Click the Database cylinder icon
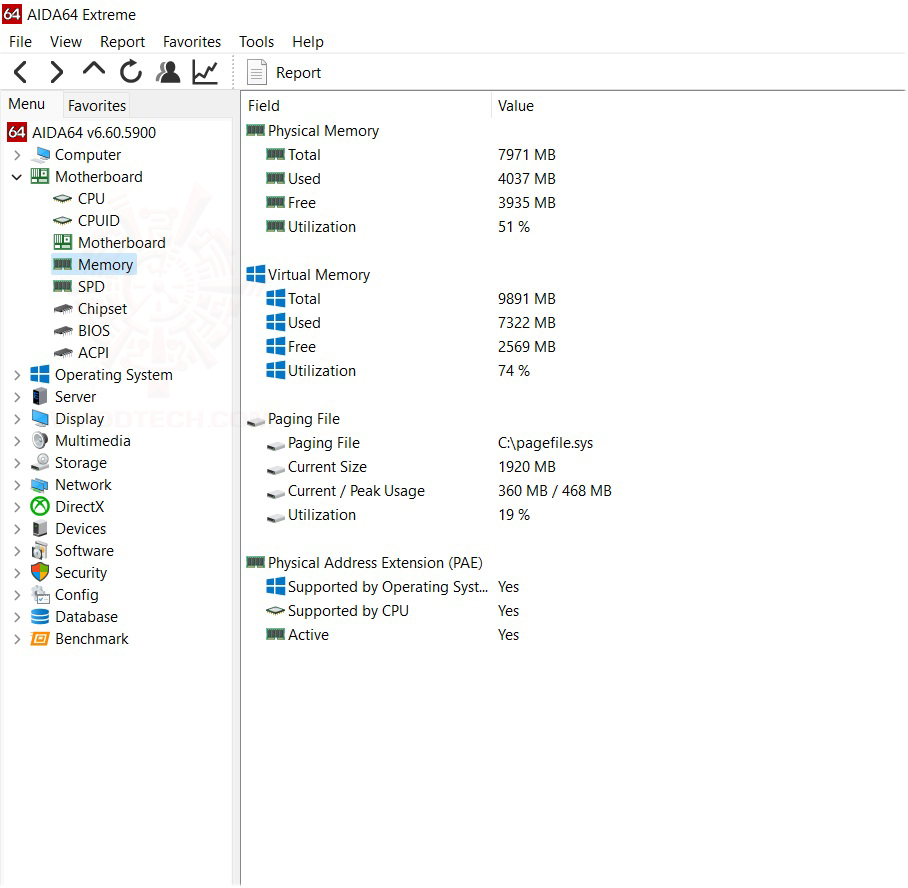Screen dimensions: 908x888 [40, 616]
